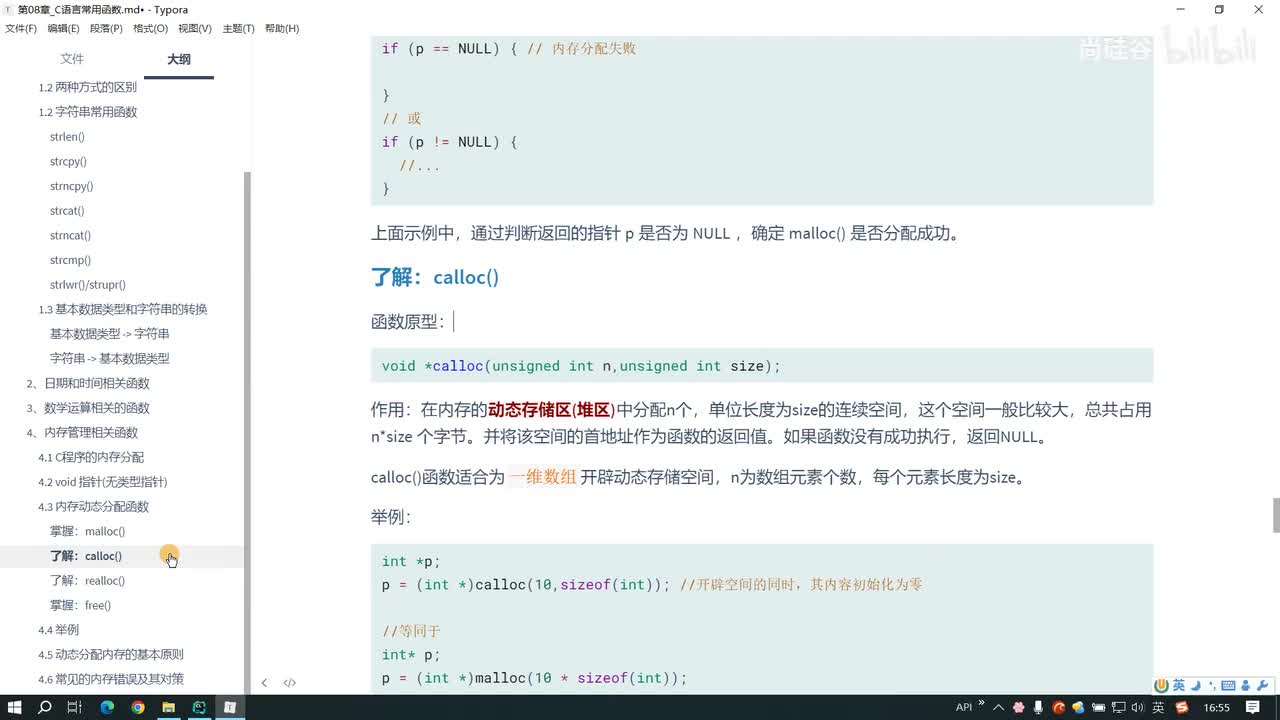Toggle moon icon in IME bar
This screenshot has width=1280, height=720.
tap(1194, 685)
